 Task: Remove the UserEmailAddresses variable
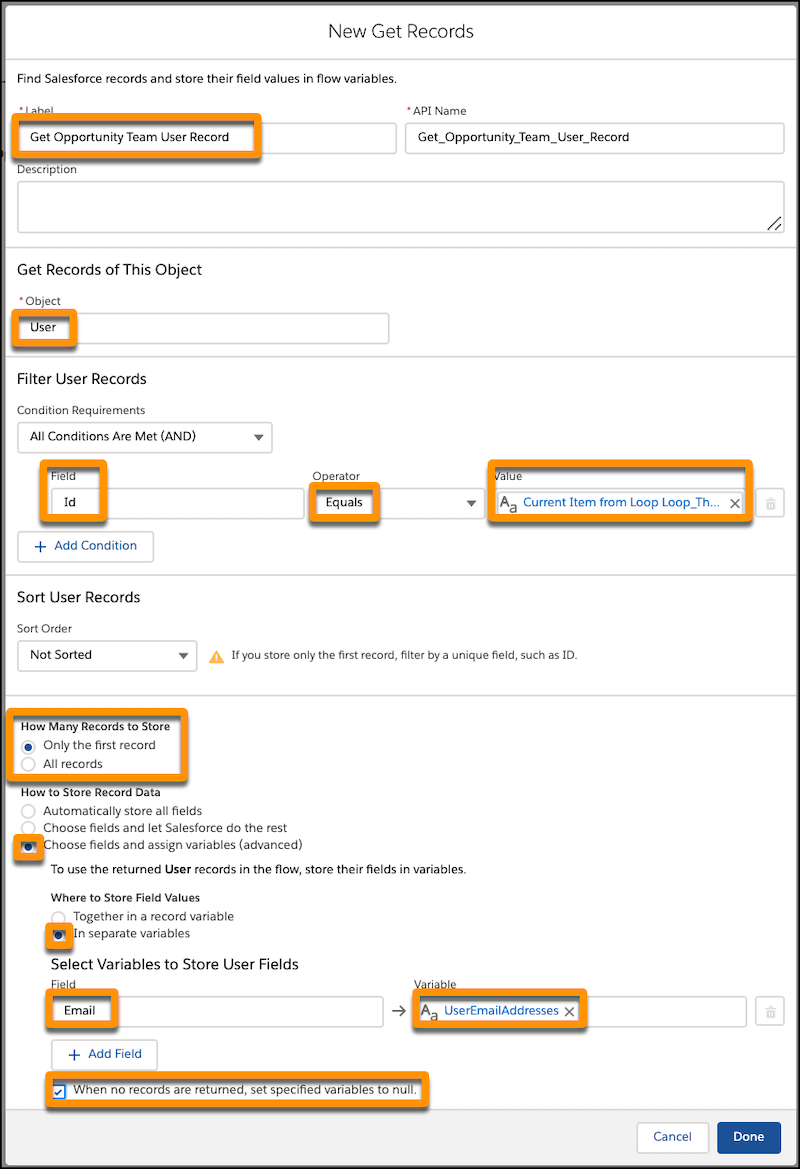click(x=570, y=1012)
